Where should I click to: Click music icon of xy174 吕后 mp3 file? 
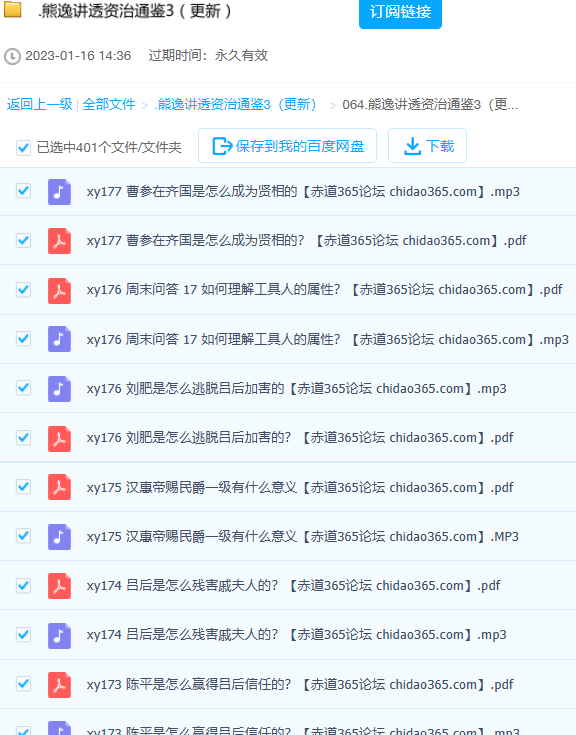click(x=59, y=635)
